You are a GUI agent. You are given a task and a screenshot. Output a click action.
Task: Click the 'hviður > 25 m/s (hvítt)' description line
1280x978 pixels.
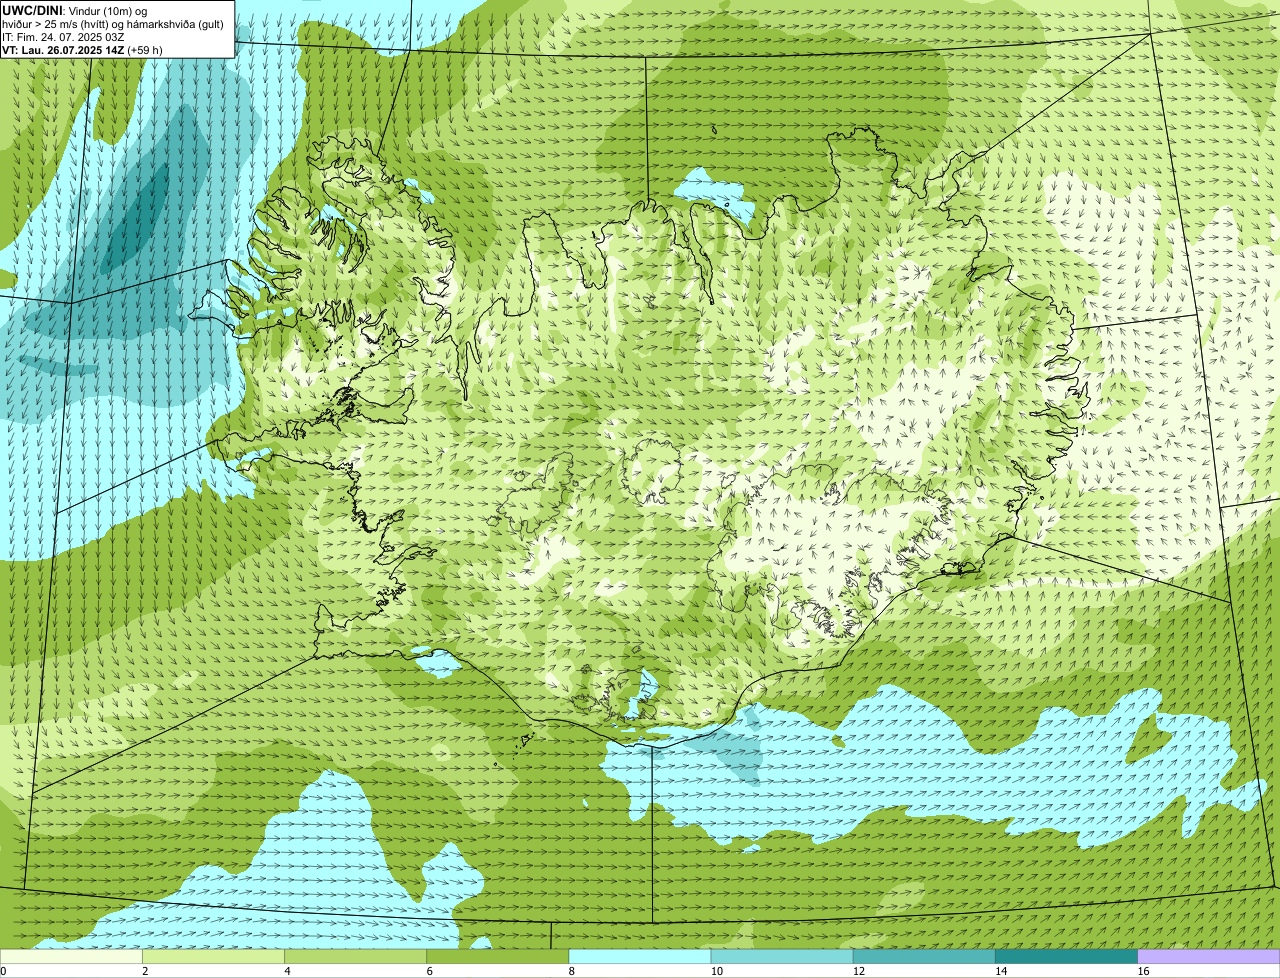pos(113,24)
